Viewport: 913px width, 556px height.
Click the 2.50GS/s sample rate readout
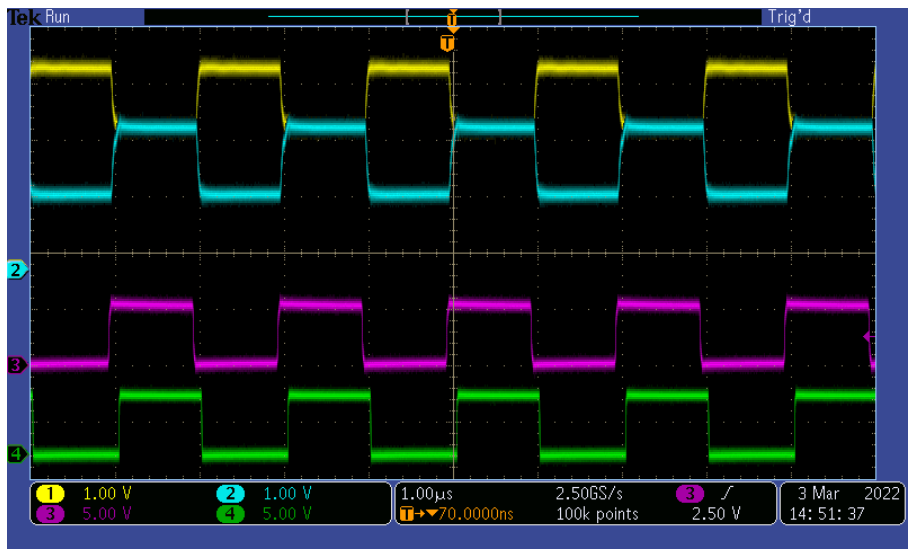pyautogui.click(x=591, y=494)
